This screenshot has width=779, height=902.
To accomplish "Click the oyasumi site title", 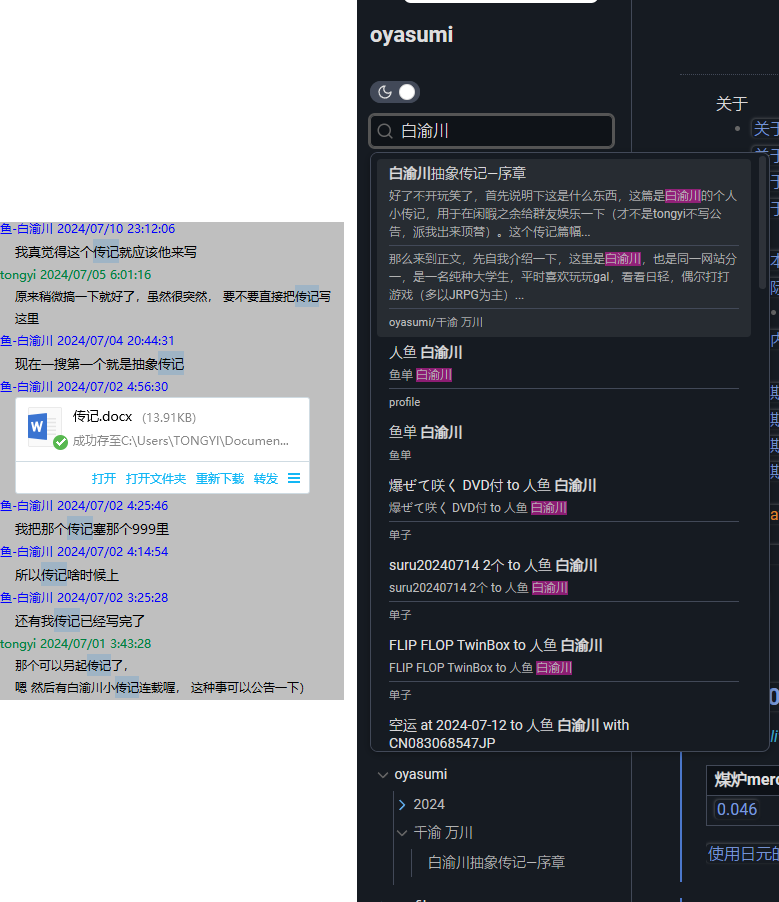I will tap(411, 35).
